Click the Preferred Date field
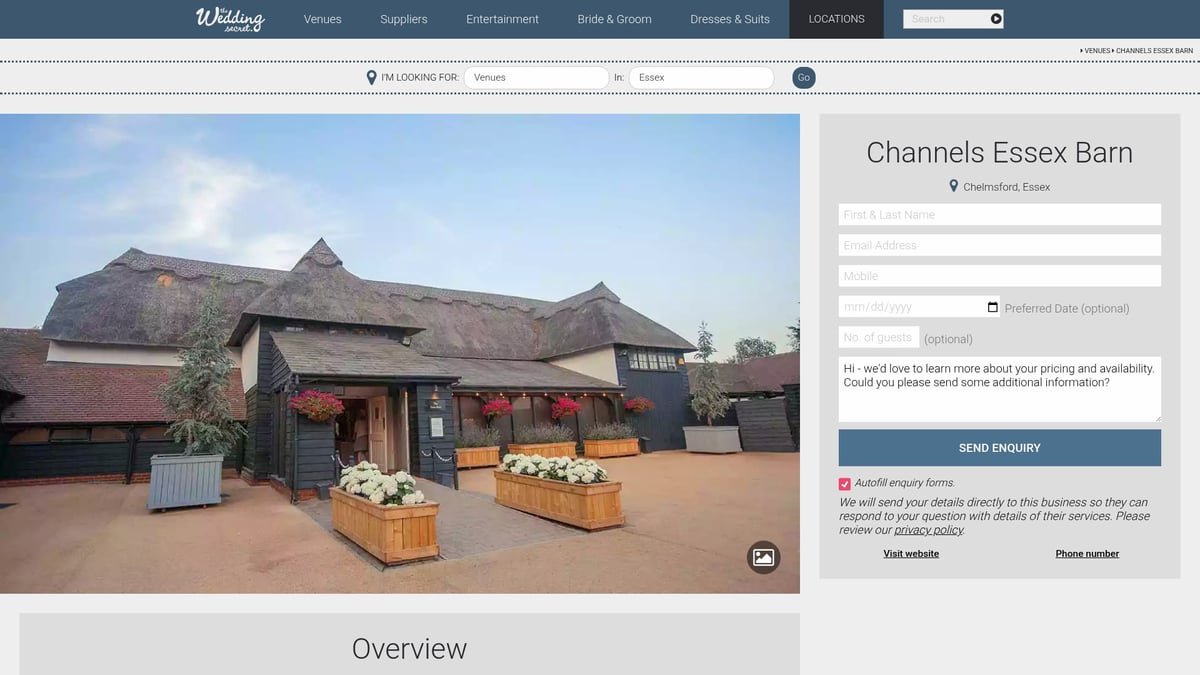Image resolution: width=1200 pixels, height=675 pixels. [919, 307]
